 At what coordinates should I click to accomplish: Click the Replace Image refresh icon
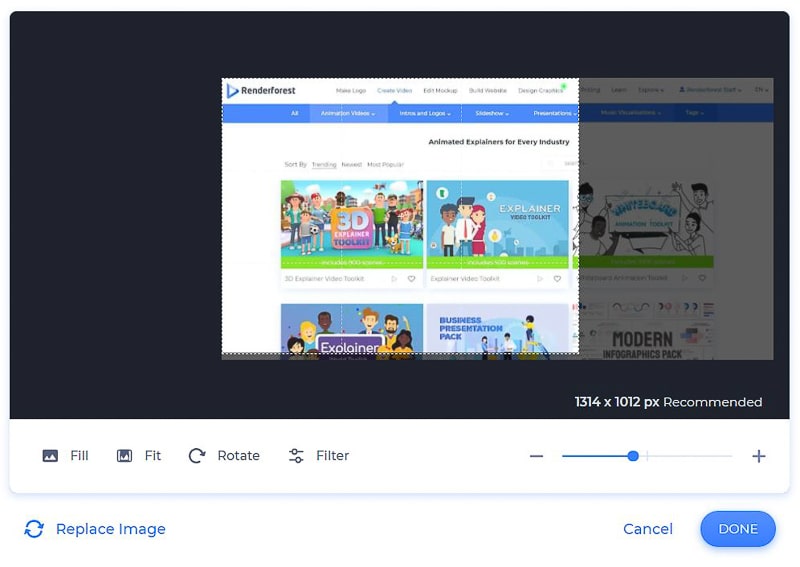coord(34,529)
